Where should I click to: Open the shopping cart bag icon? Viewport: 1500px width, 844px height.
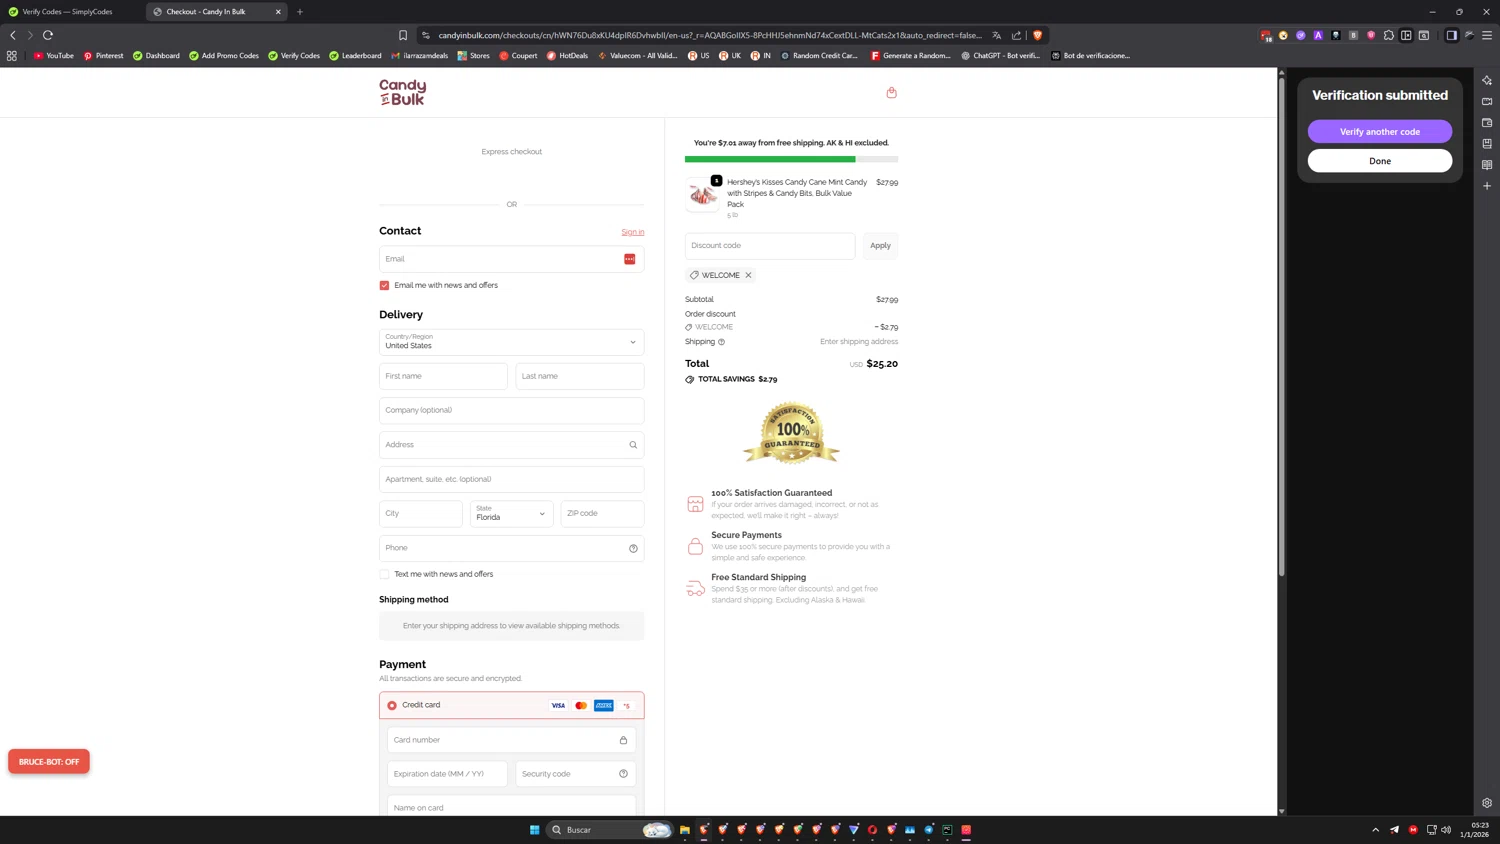tap(891, 92)
